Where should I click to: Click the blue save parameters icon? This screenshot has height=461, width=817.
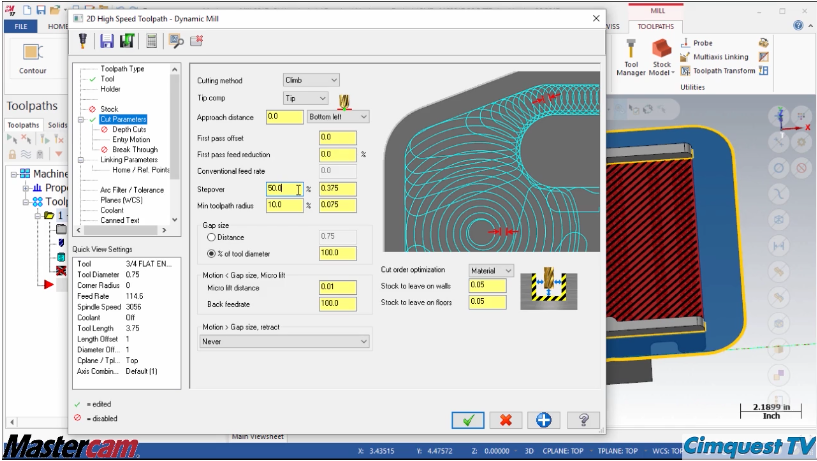(x=107, y=41)
